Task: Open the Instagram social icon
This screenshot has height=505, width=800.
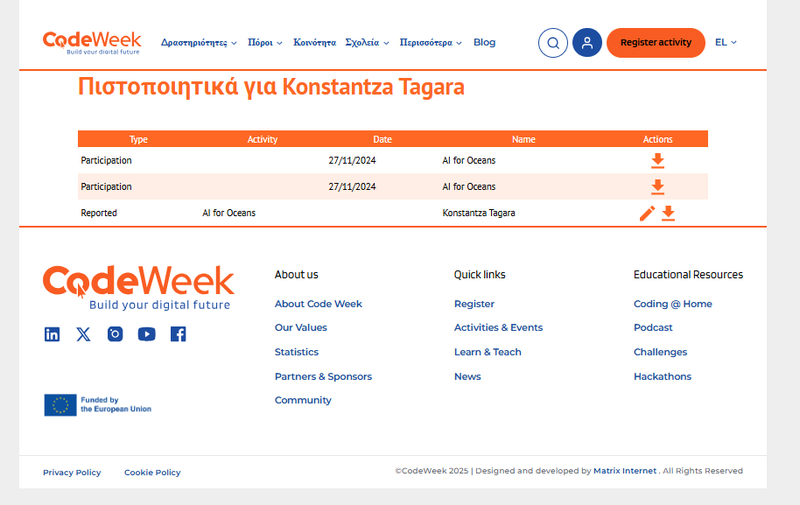Action: [x=115, y=334]
